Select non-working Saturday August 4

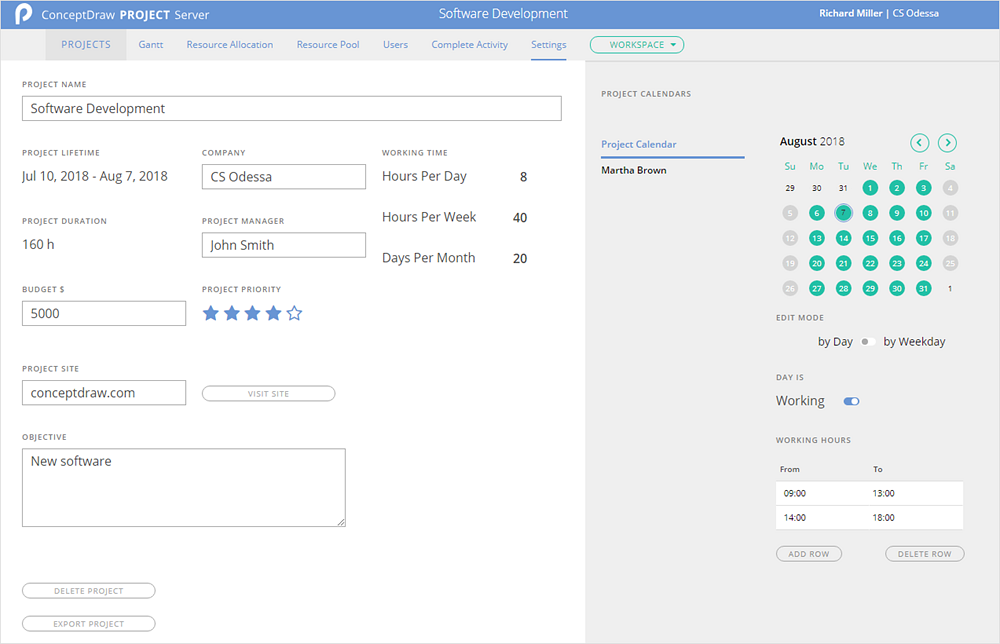point(950,188)
